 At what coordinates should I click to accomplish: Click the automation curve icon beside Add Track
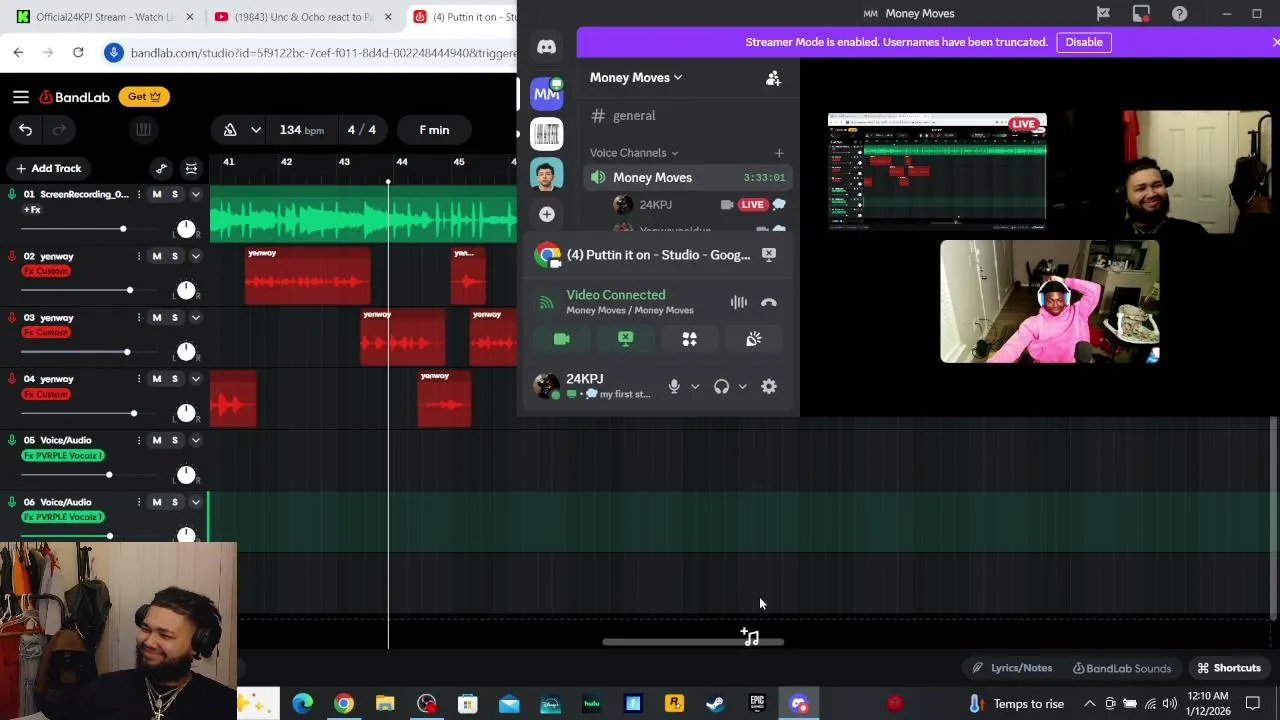pos(161,168)
